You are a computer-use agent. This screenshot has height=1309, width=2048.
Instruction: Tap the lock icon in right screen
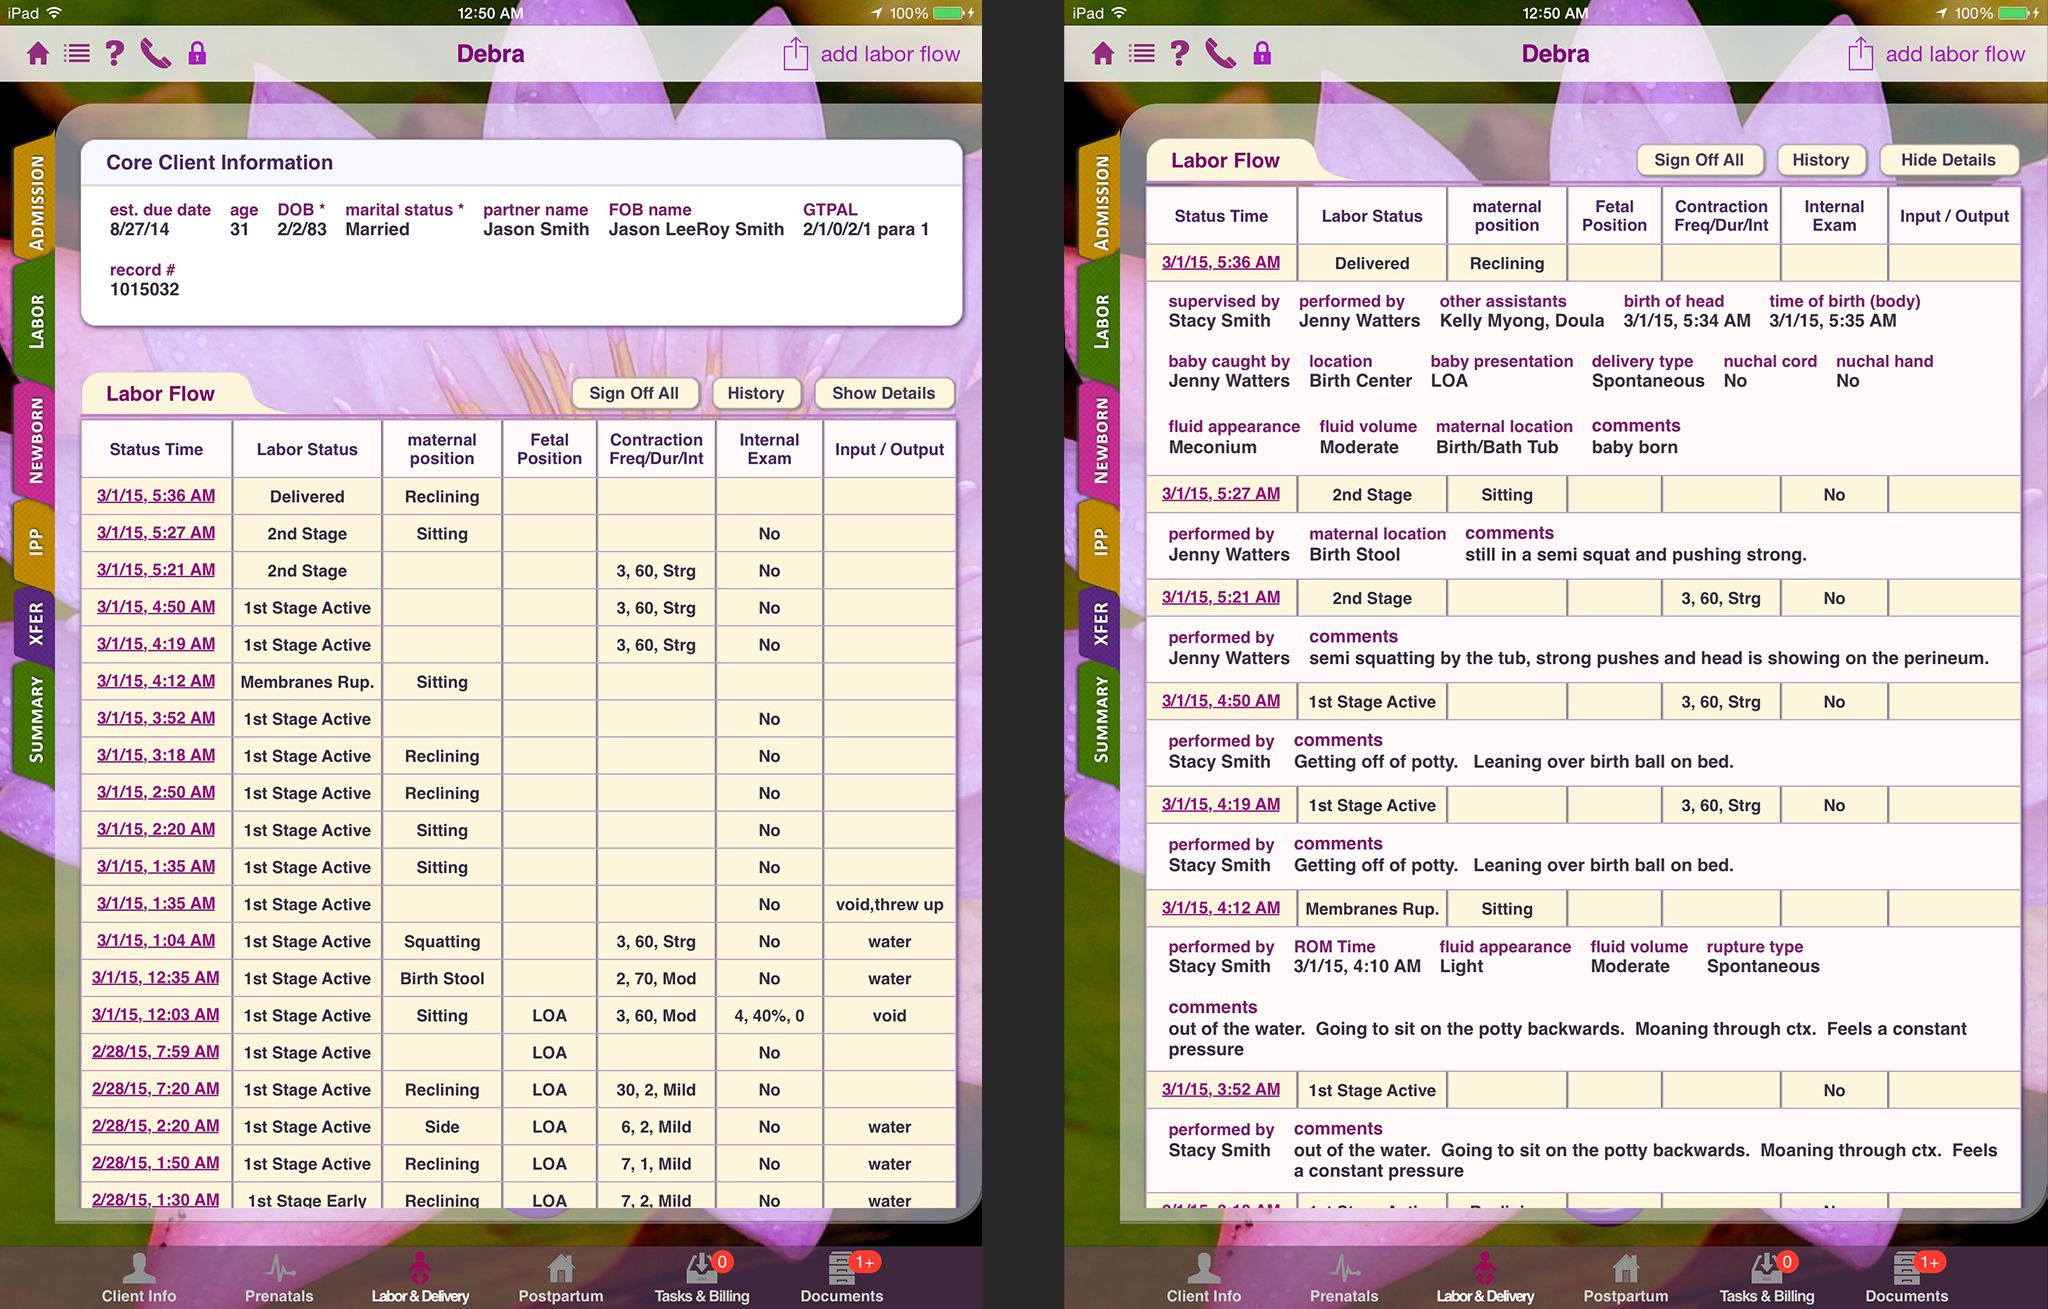point(1262,53)
